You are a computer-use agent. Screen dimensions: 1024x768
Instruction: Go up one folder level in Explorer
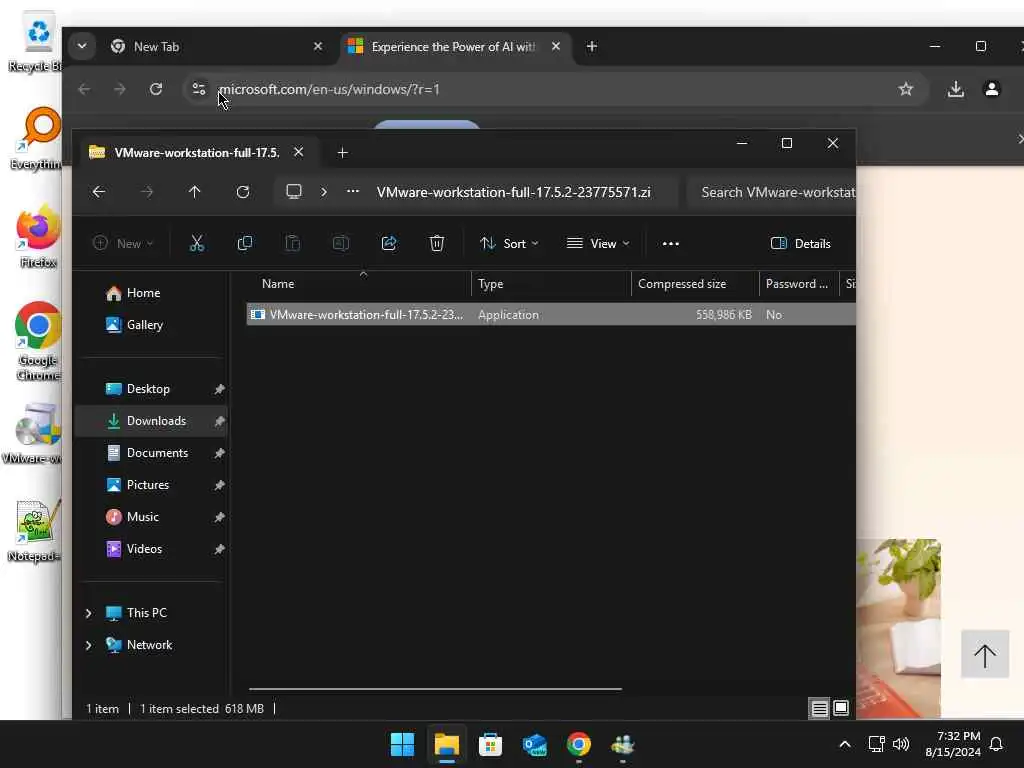pyautogui.click(x=195, y=192)
